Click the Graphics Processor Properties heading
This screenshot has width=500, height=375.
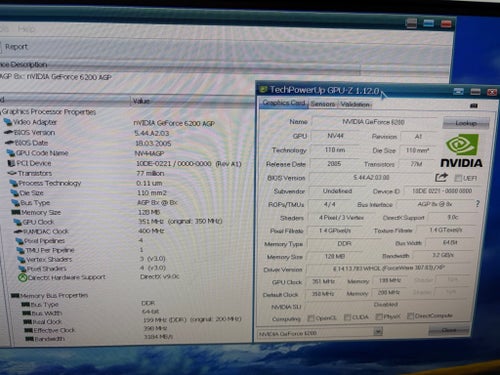pyautogui.click(x=49, y=112)
